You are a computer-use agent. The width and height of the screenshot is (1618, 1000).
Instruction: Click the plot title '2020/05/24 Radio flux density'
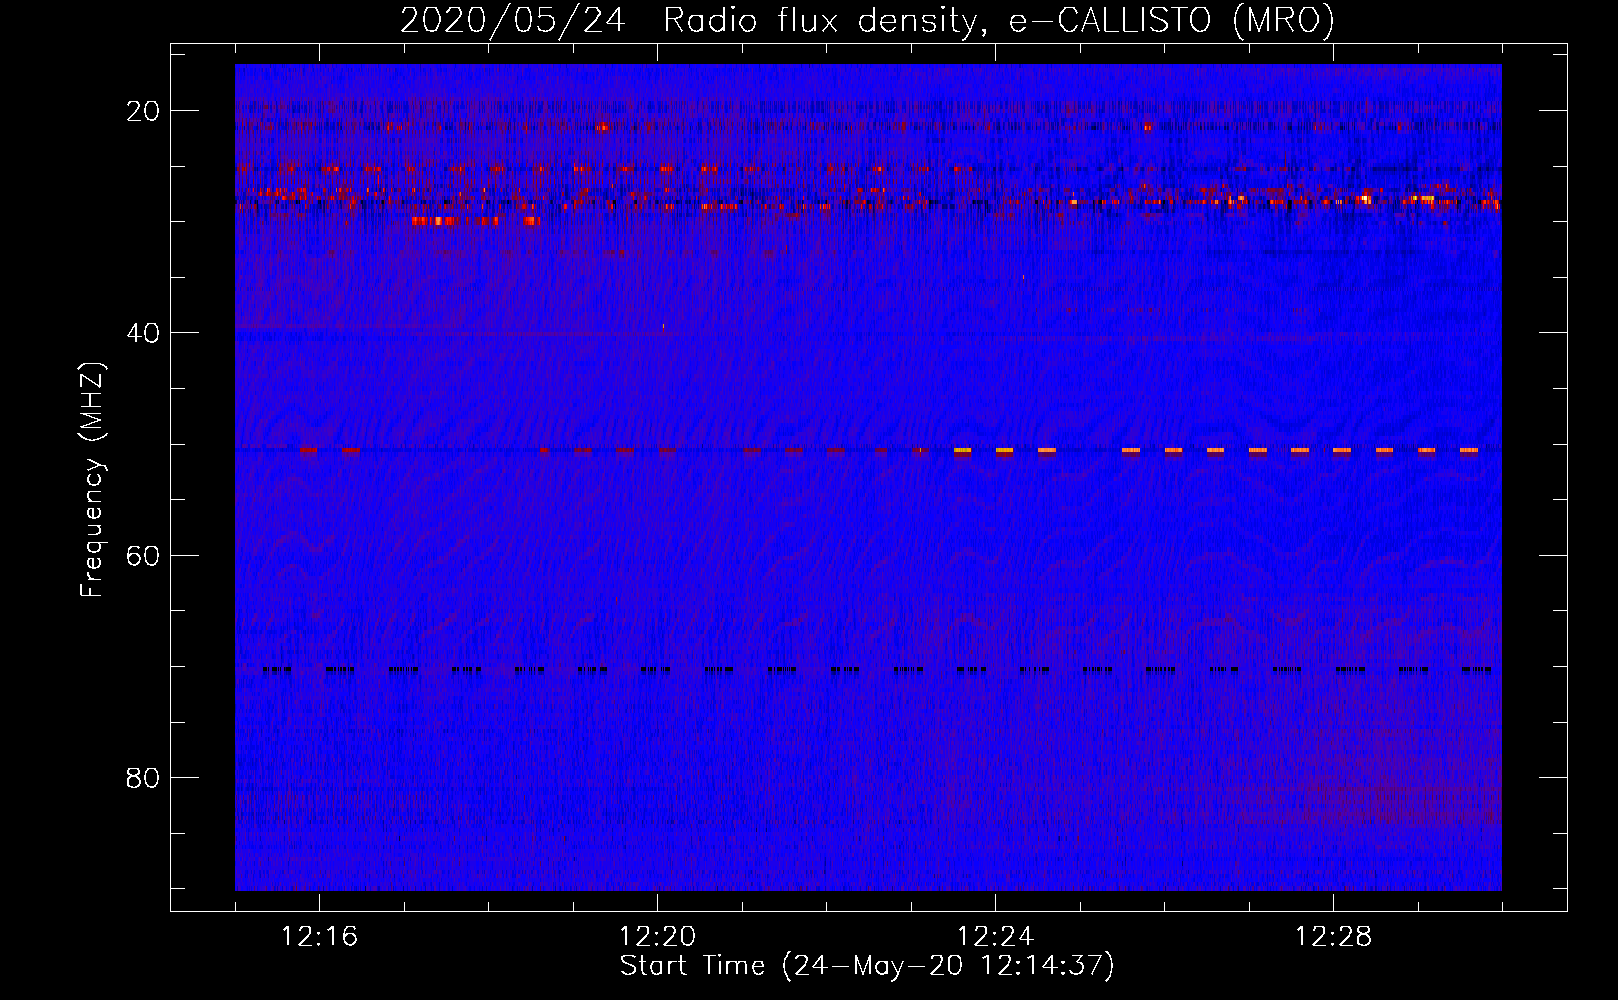pyautogui.click(x=867, y=20)
